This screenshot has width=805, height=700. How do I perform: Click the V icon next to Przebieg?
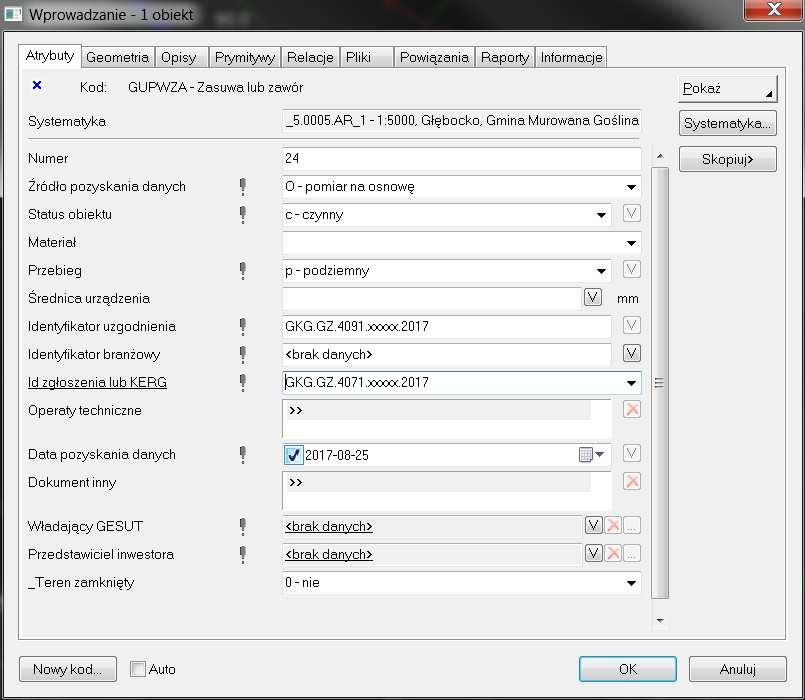click(x=631, y=269)
